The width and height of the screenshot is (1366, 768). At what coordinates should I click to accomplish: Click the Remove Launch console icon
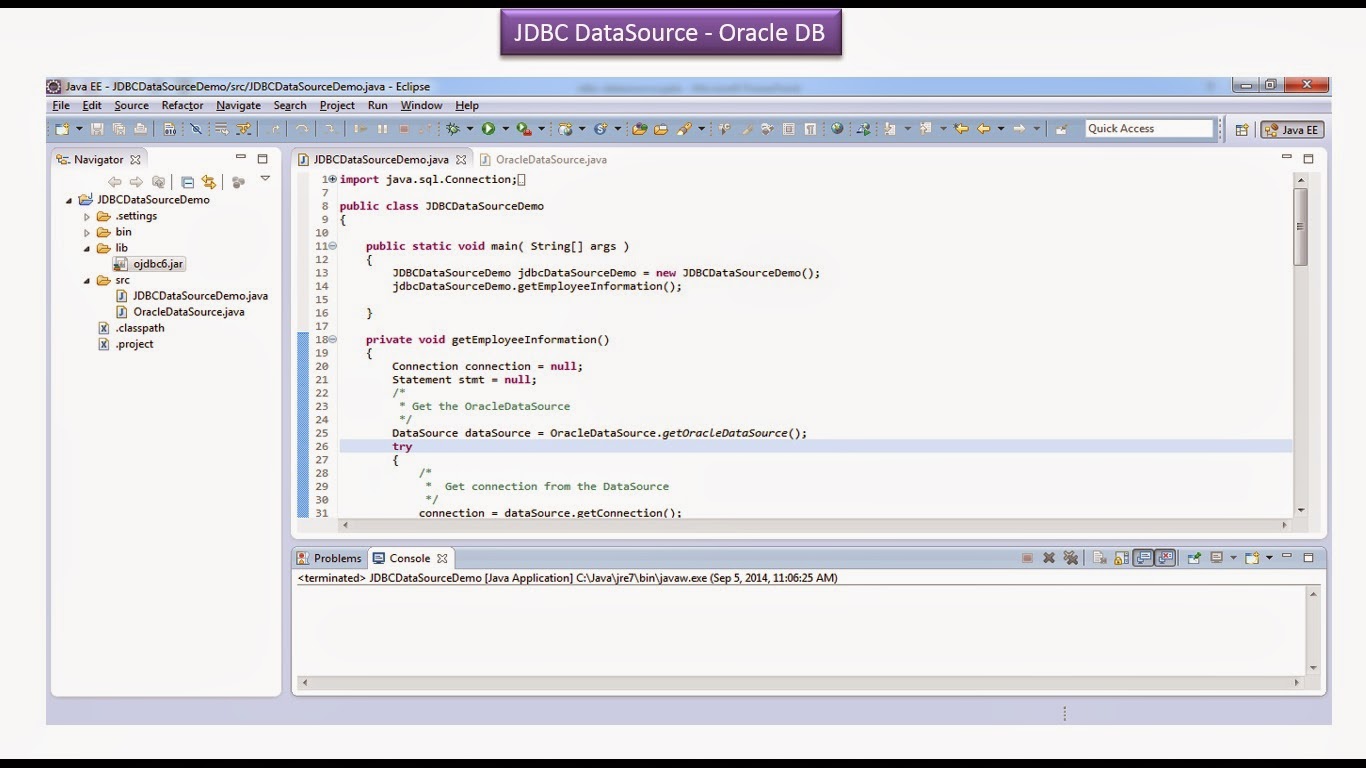(1049, 558)
